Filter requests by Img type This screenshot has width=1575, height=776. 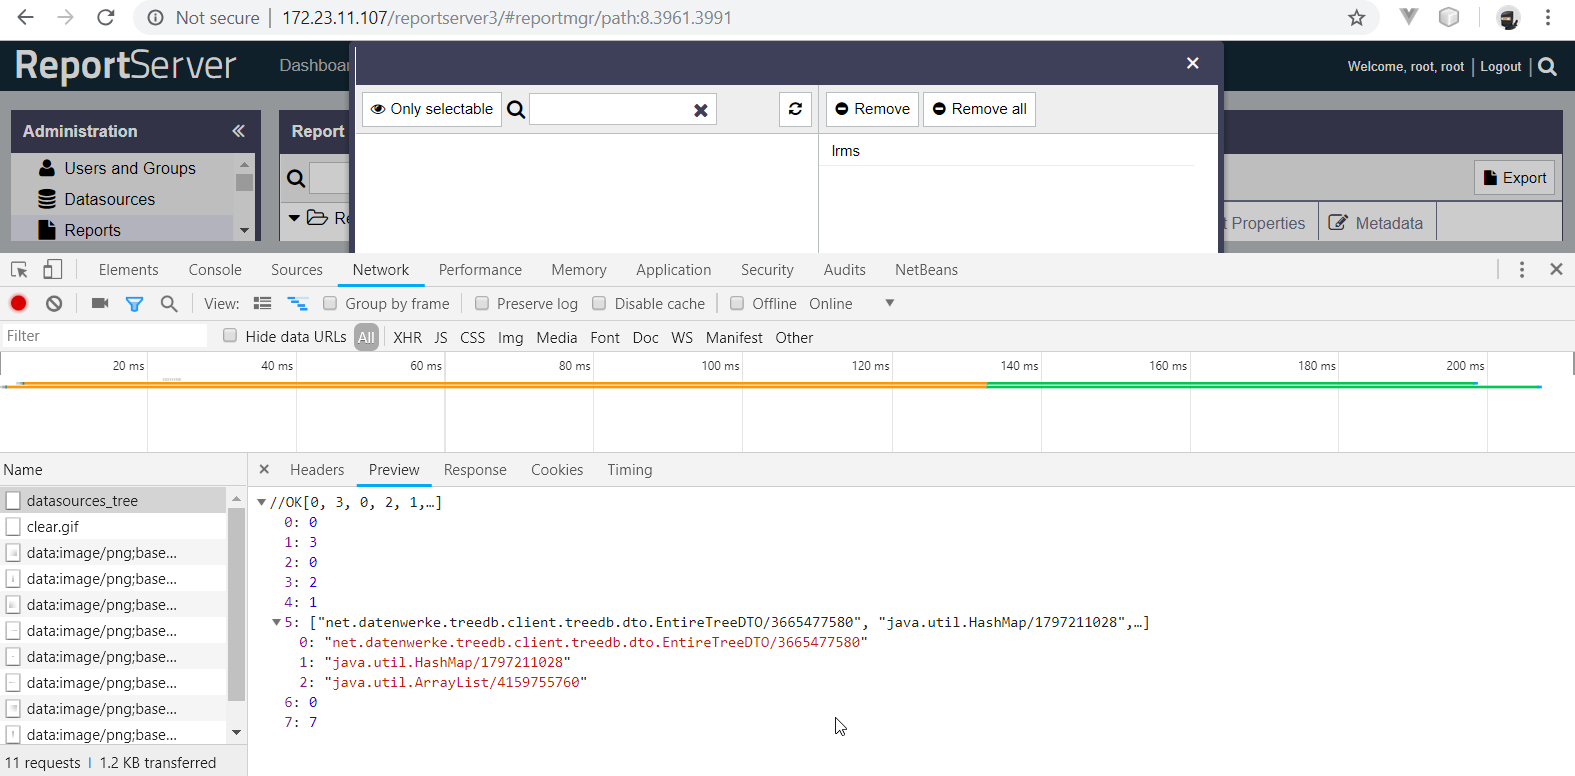pos(510,337)
